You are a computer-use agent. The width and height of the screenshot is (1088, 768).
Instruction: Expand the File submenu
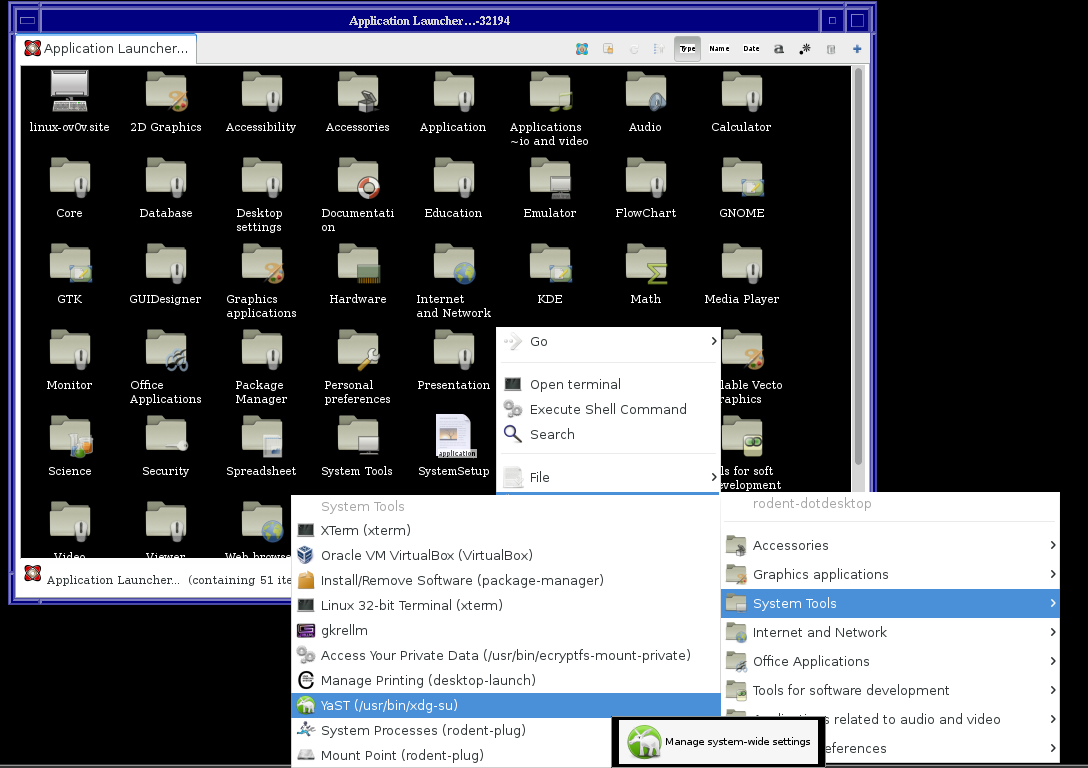(x=609, y=477)
